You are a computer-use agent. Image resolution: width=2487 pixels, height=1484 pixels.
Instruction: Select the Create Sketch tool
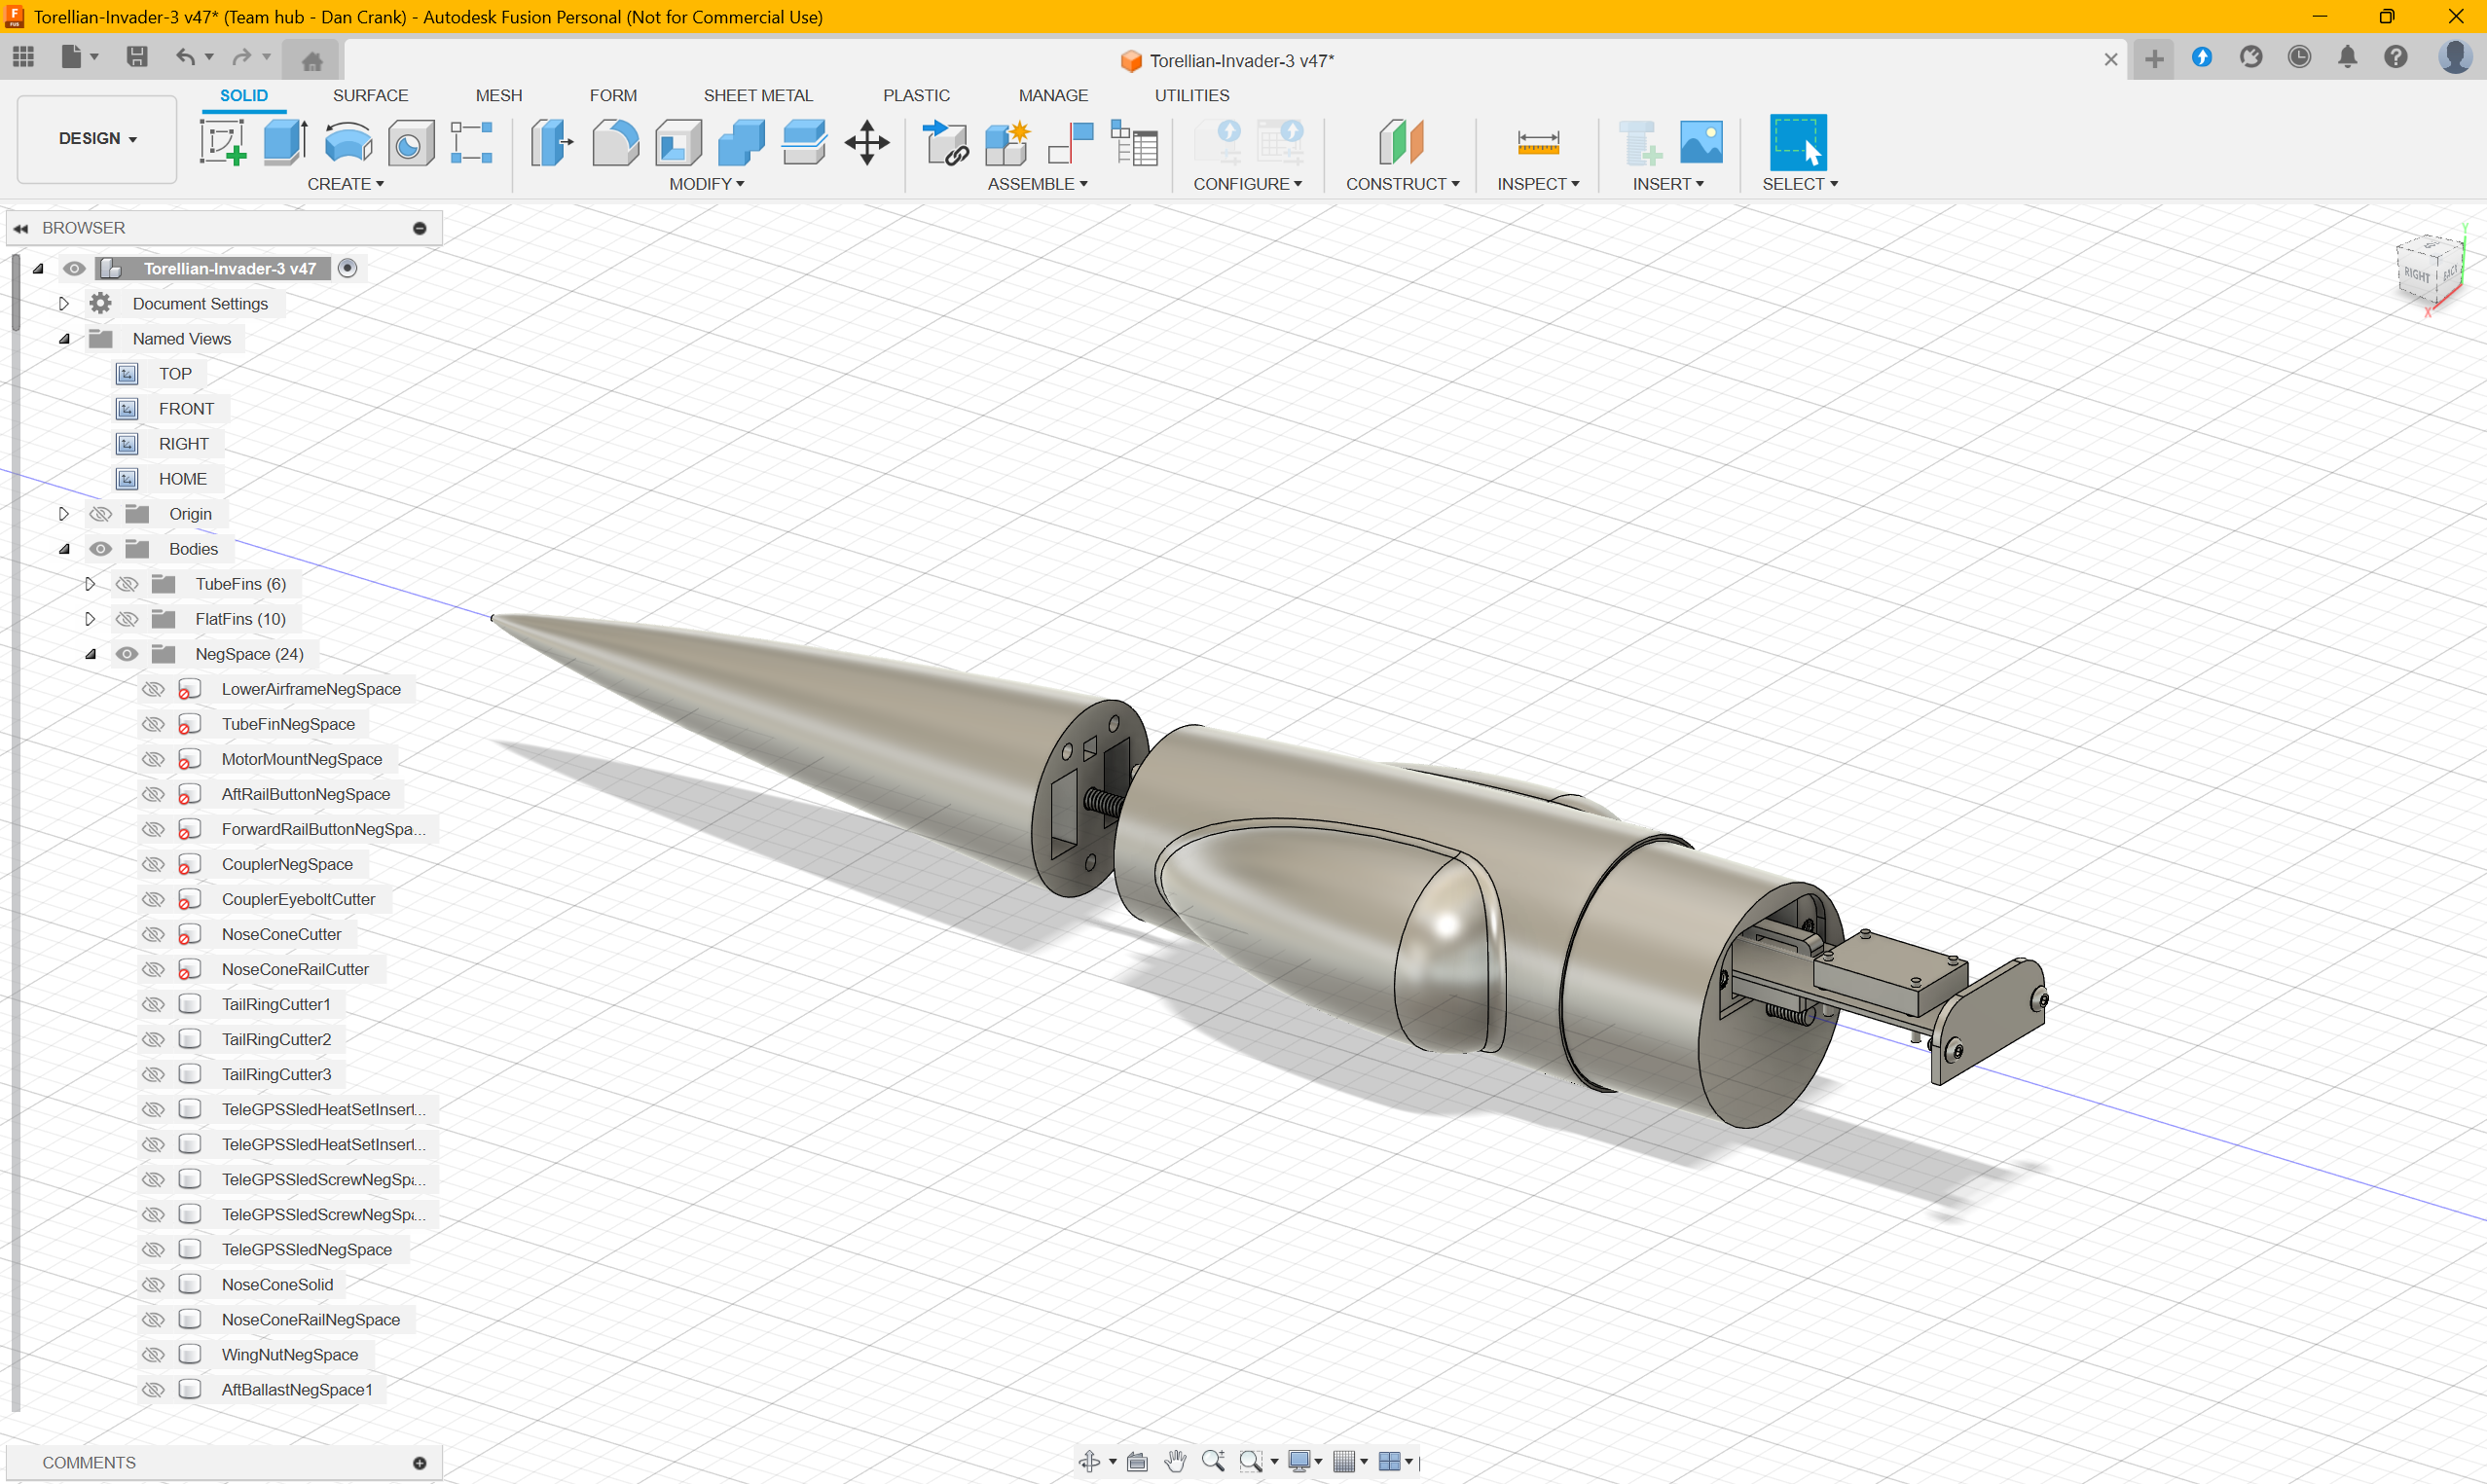pyautogui.click(x=222, y=143)
